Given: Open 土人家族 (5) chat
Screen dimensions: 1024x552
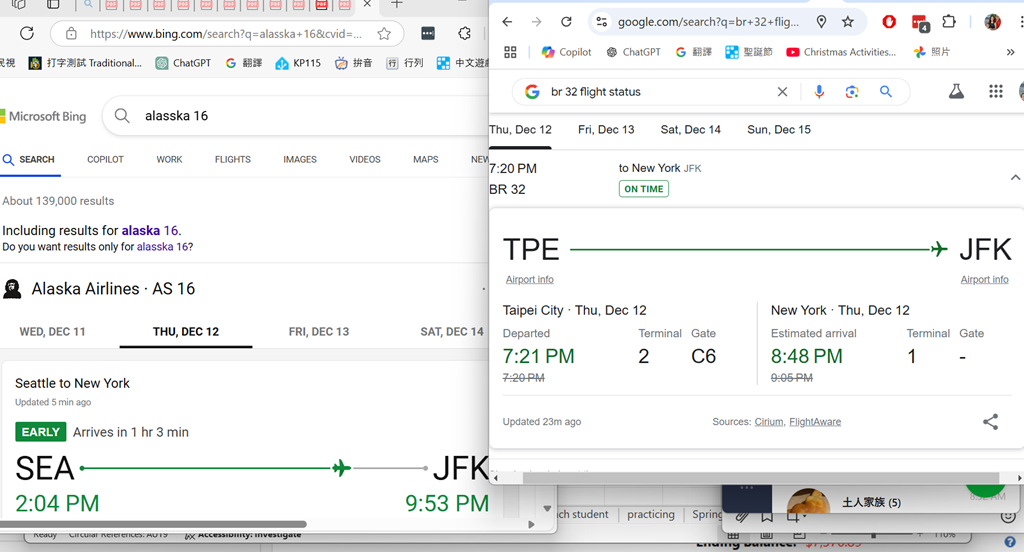Looking at the screenshot, I should pyautogui.click(x=869, y=502).
